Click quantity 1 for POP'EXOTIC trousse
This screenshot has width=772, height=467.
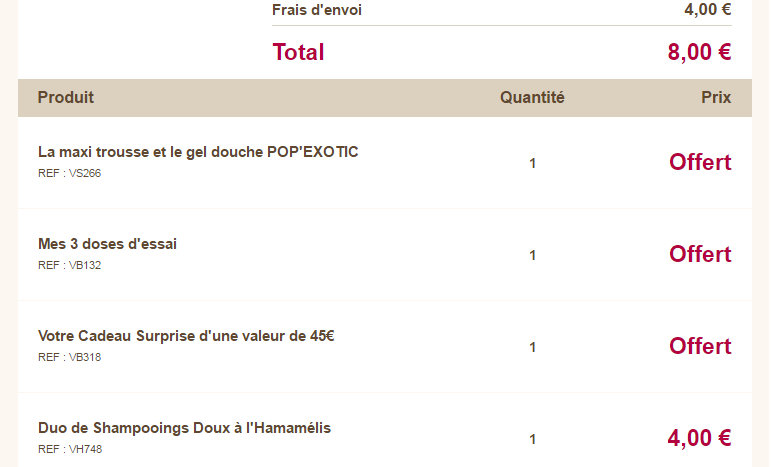click(x=532, y=163)
